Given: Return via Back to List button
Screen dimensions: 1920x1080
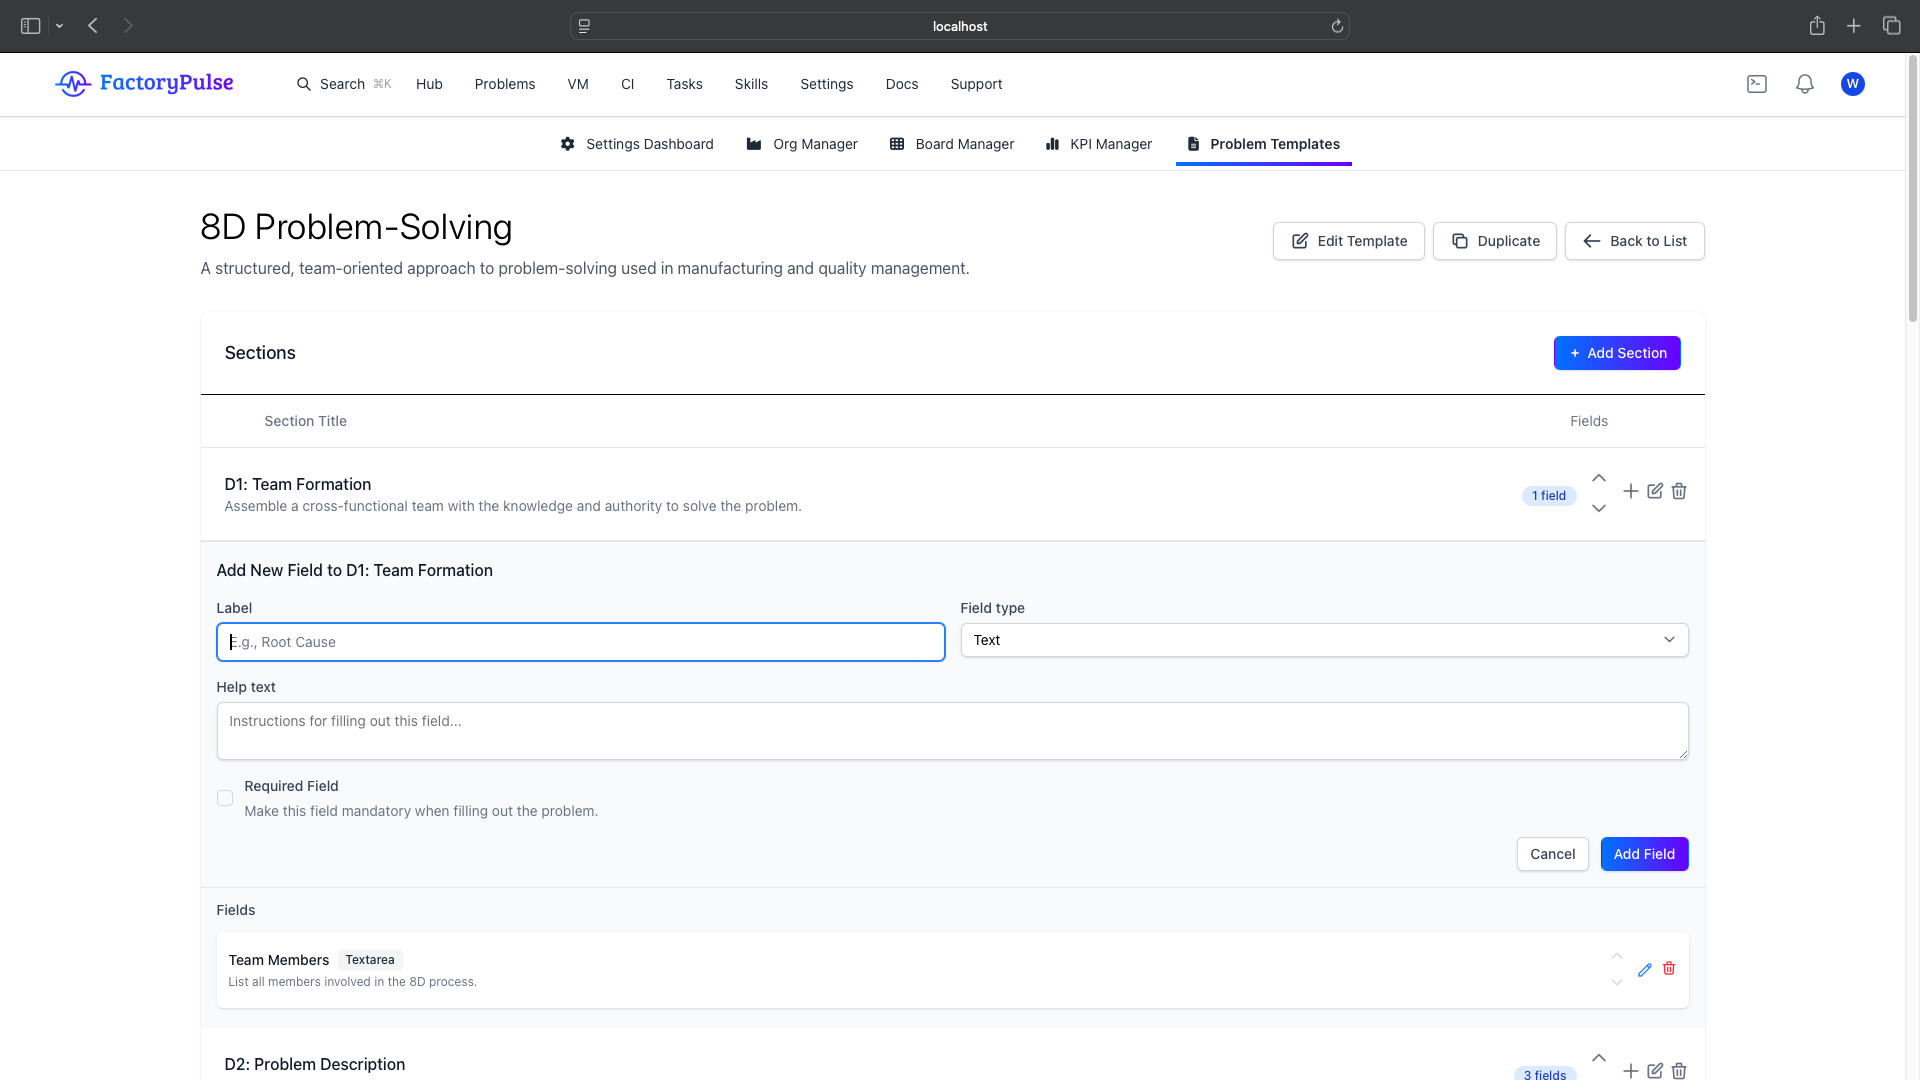Looking at the screenshot, I should [1635, 241].
